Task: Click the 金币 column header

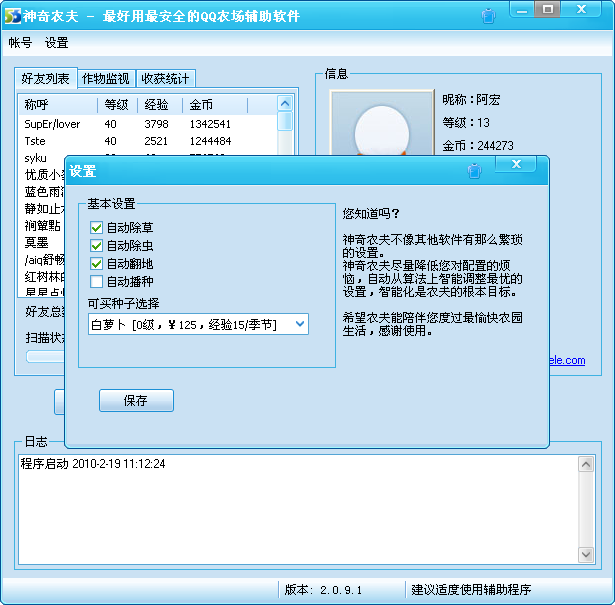Action: pos(215,105)
